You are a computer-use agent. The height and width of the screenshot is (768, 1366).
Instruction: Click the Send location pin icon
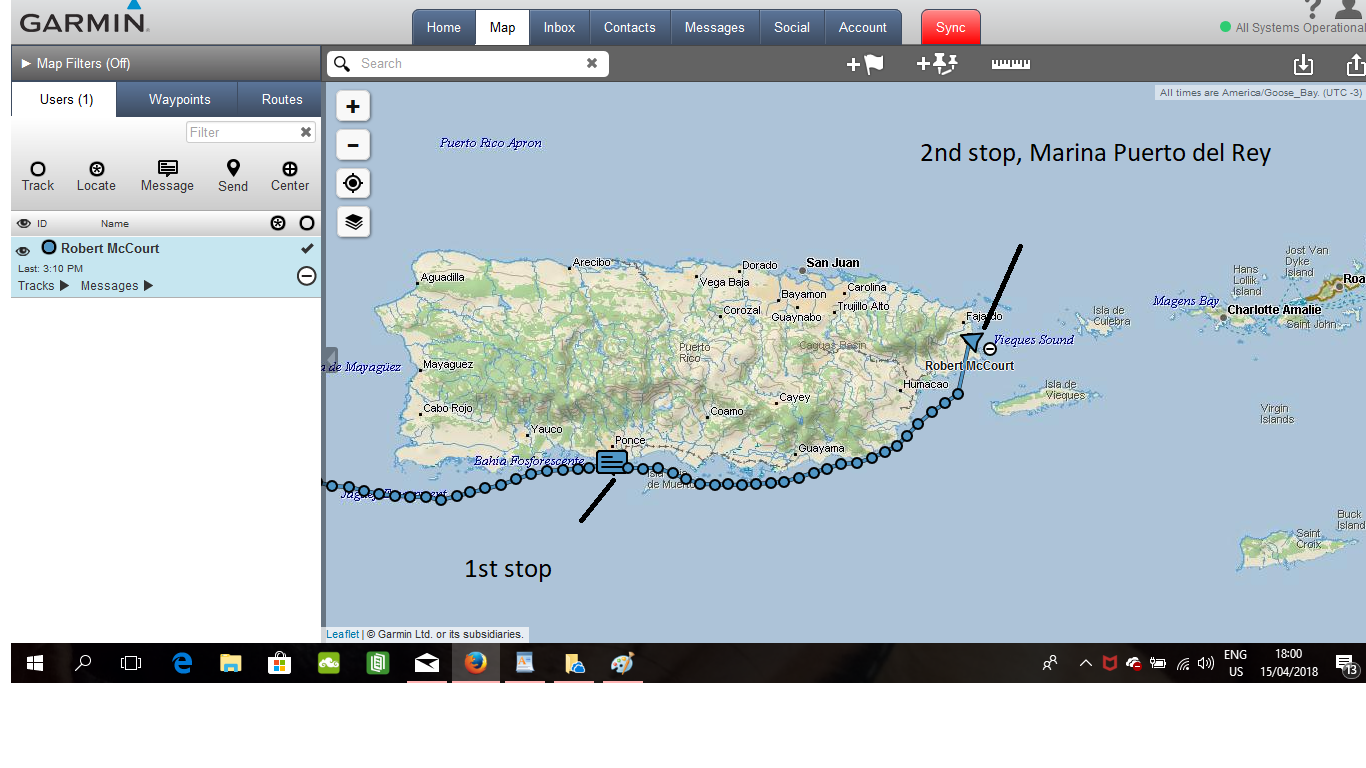[233, 176]
